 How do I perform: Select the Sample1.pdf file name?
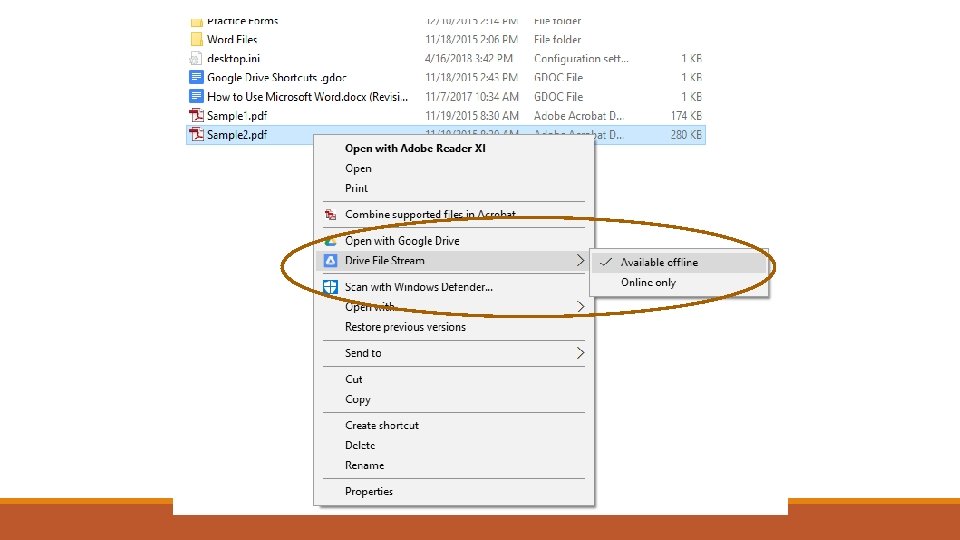click(237, 115)
